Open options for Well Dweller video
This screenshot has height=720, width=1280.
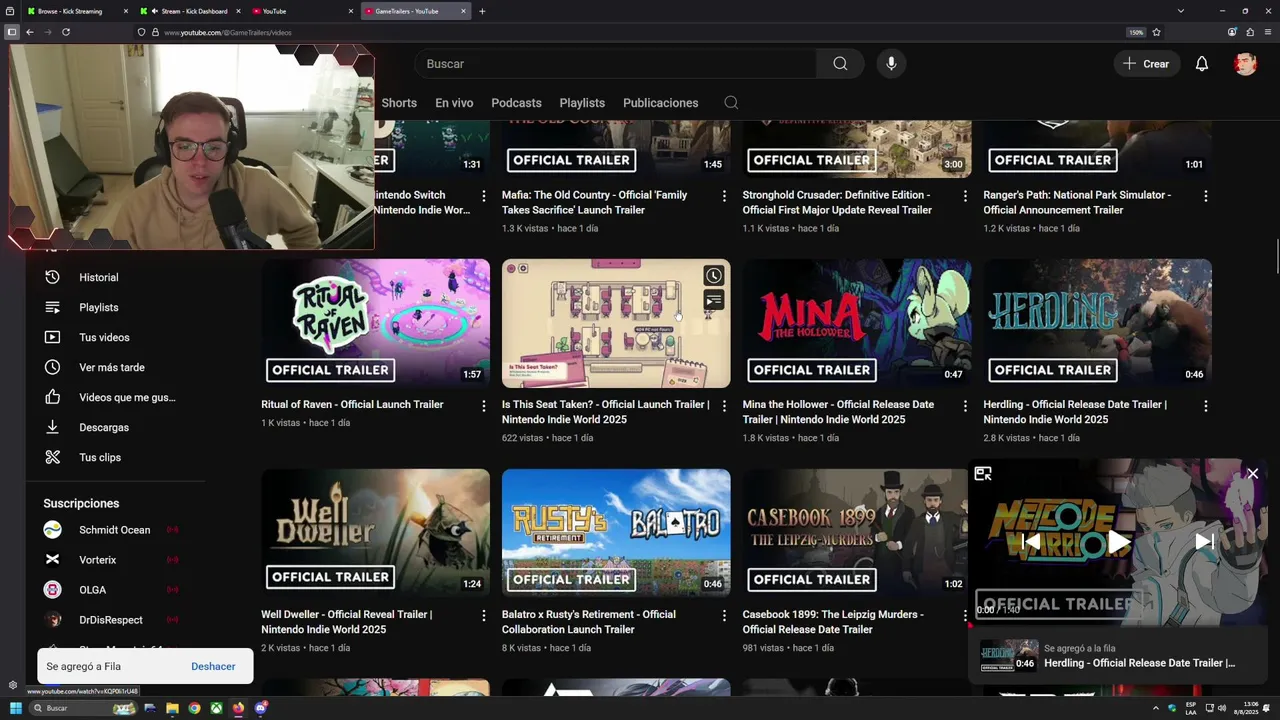point(483,616)
